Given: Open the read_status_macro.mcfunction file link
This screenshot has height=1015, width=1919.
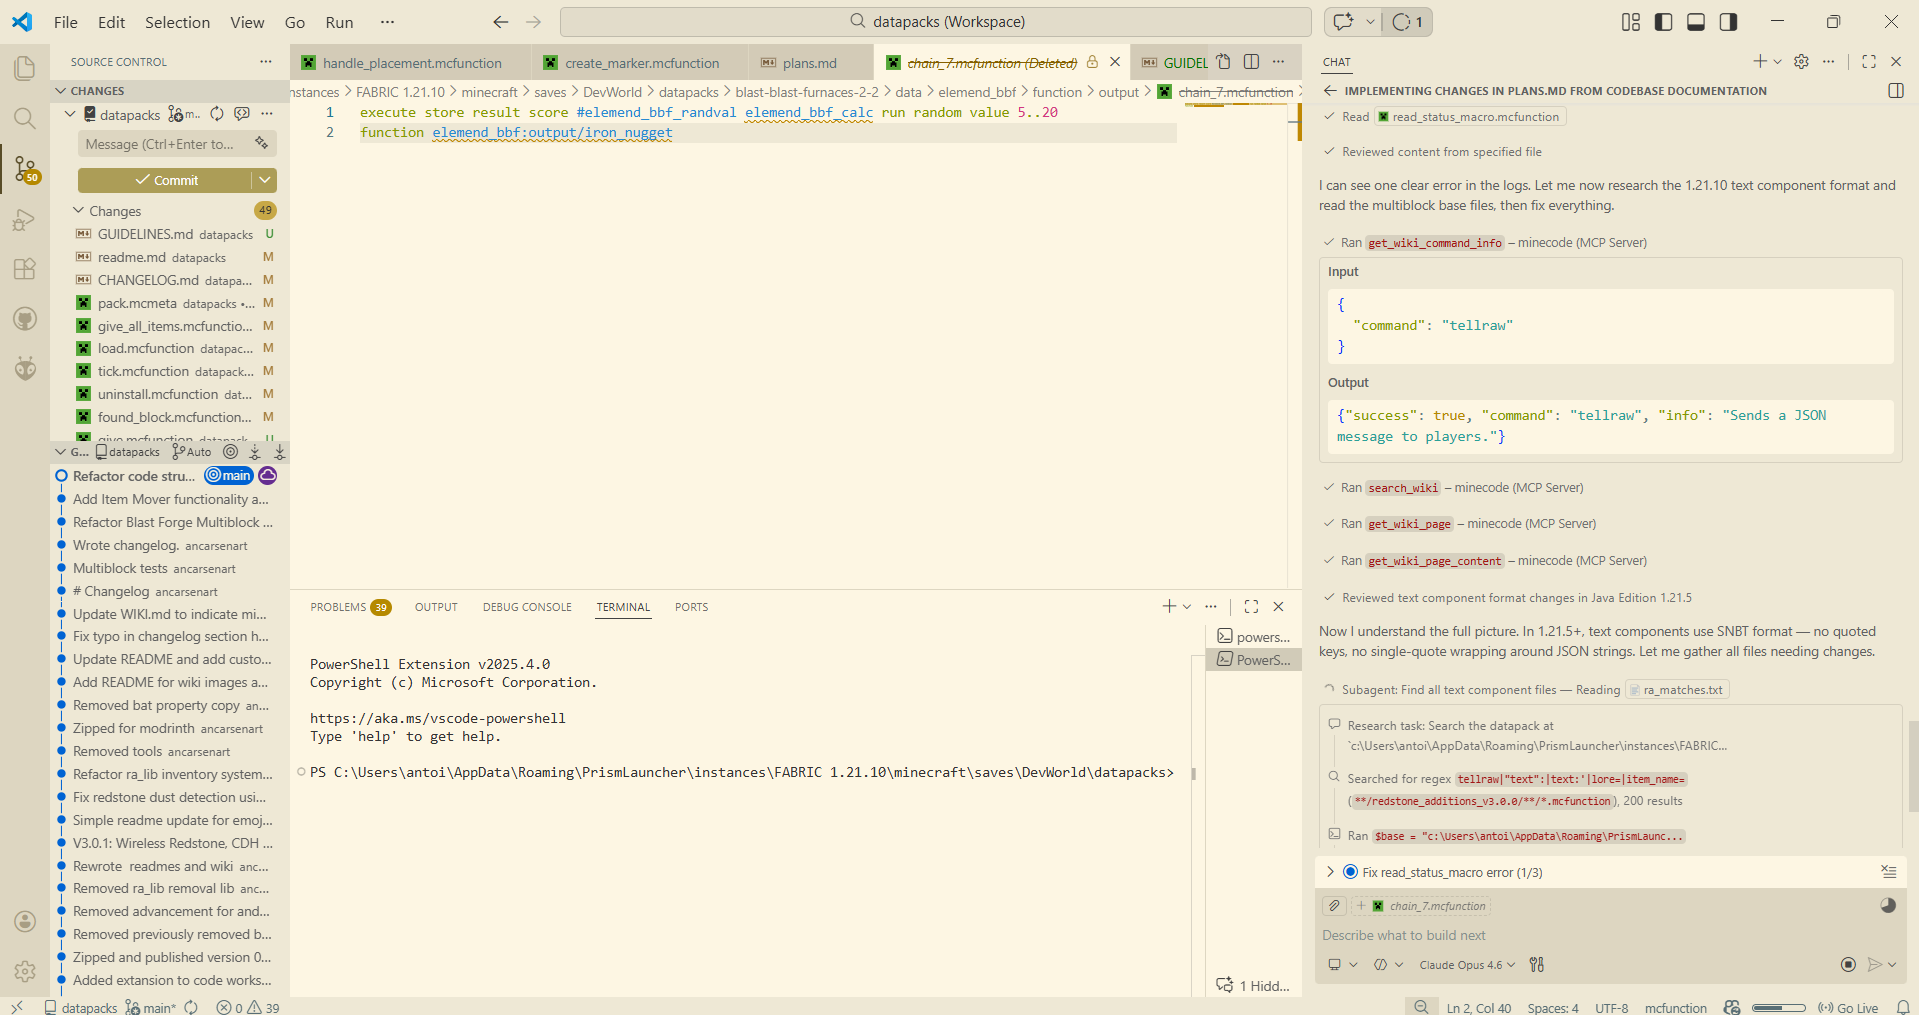Looking at the screenshot, I should pos(1469,117).
